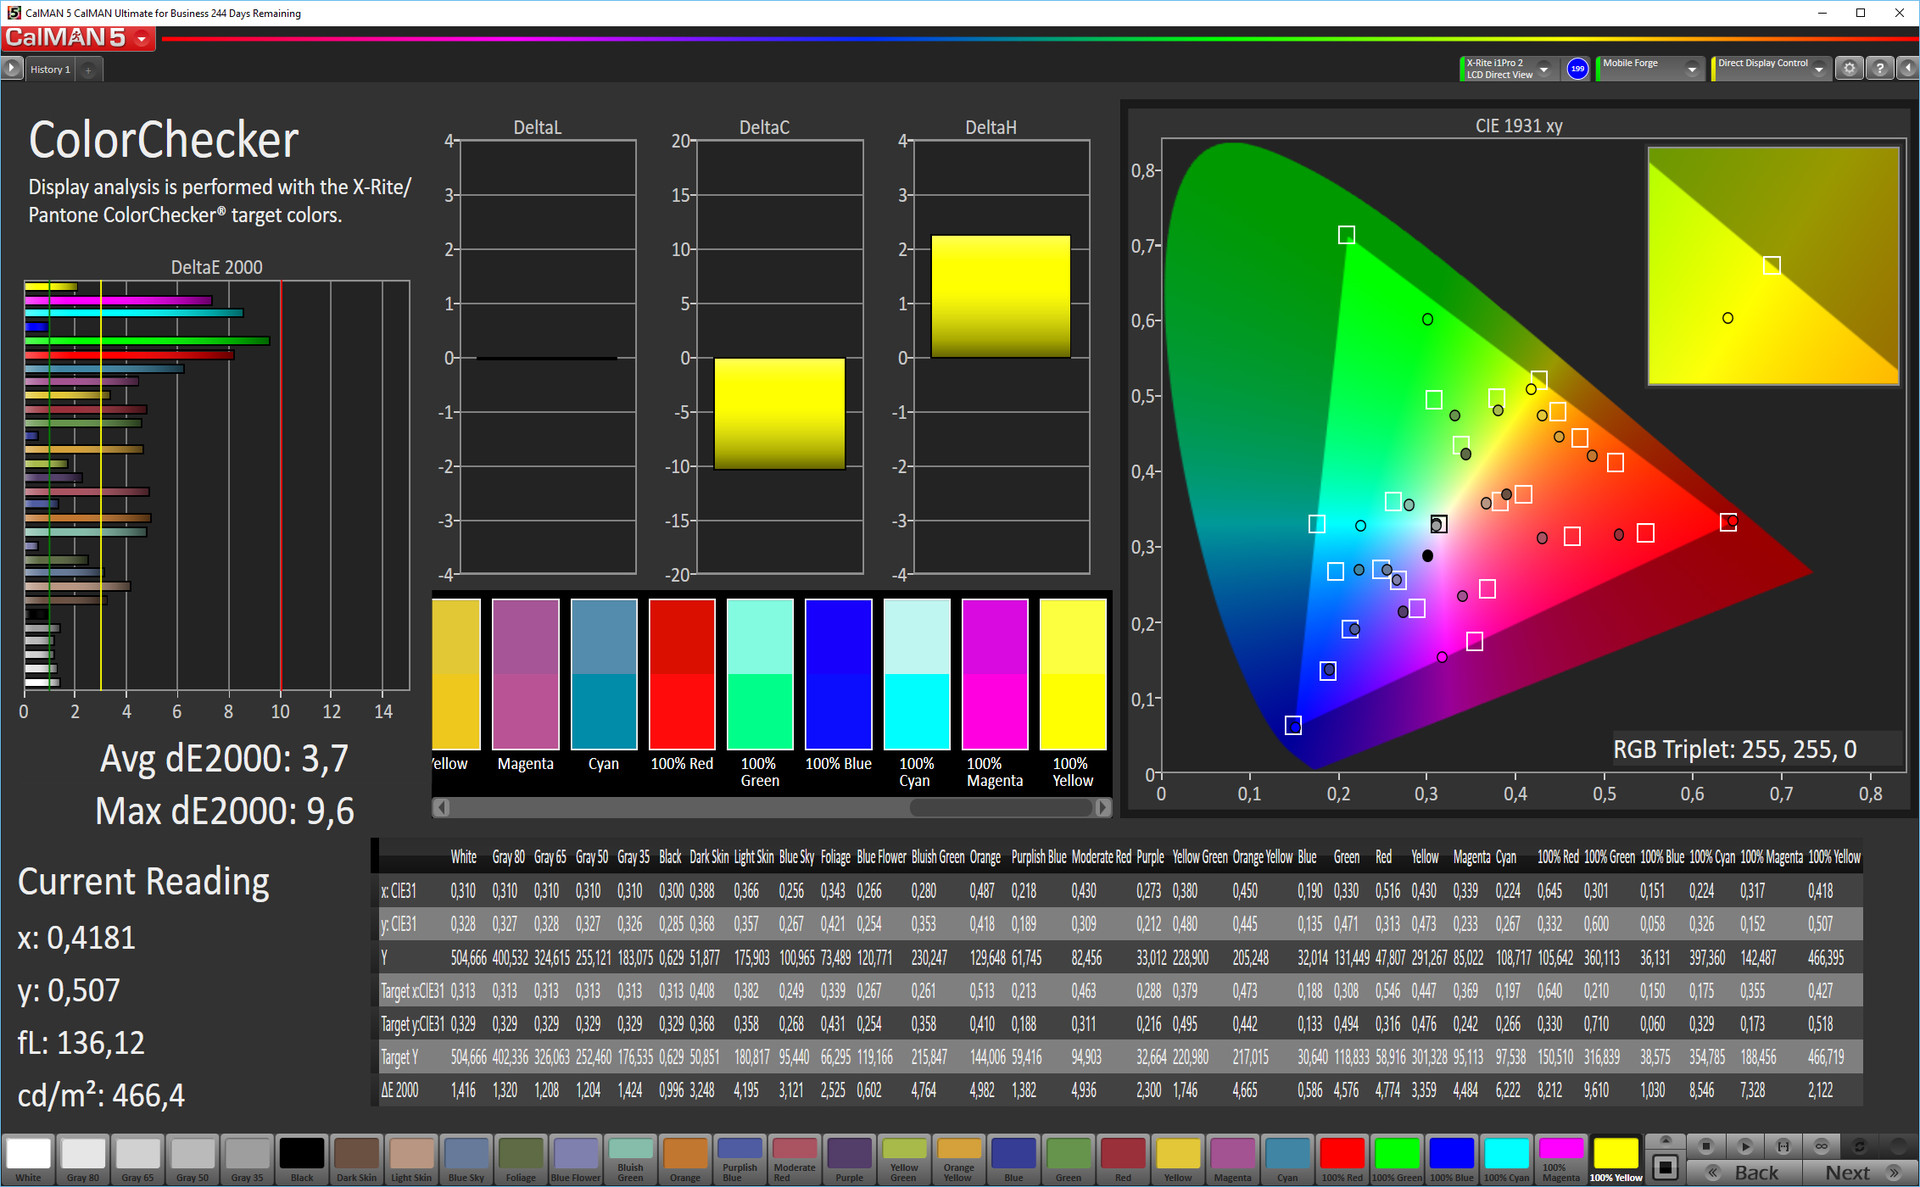Click the zoomed yellow CIE inset chart
This screenshot has height=1187, width=1920.
tap(1773, 266)
